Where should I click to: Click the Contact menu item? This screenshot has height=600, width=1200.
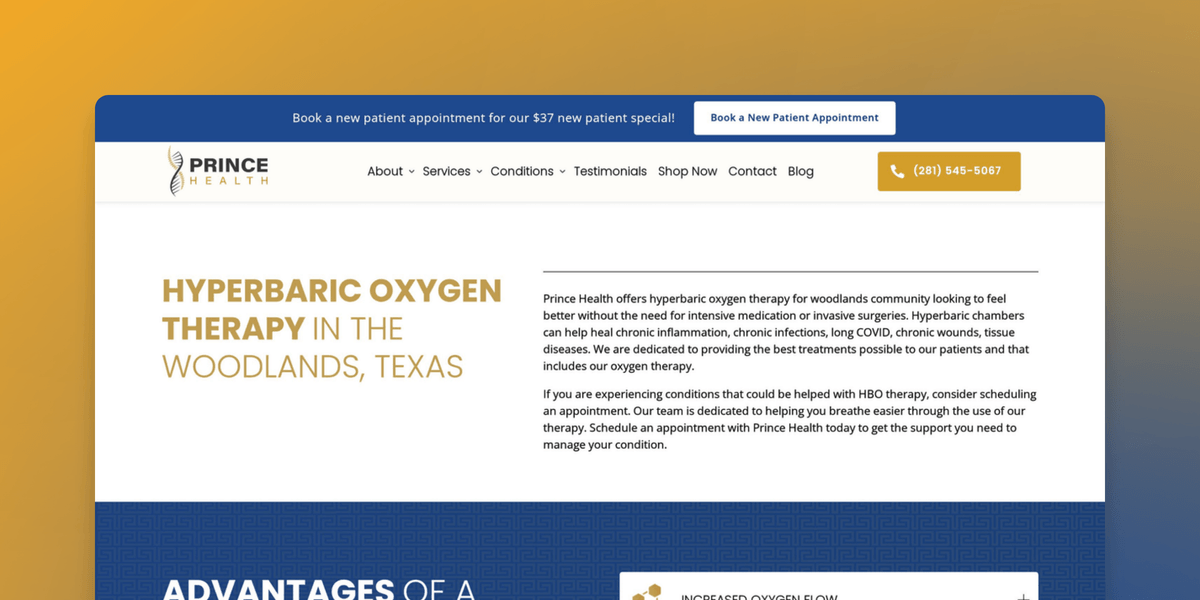[x=752, y=171]
